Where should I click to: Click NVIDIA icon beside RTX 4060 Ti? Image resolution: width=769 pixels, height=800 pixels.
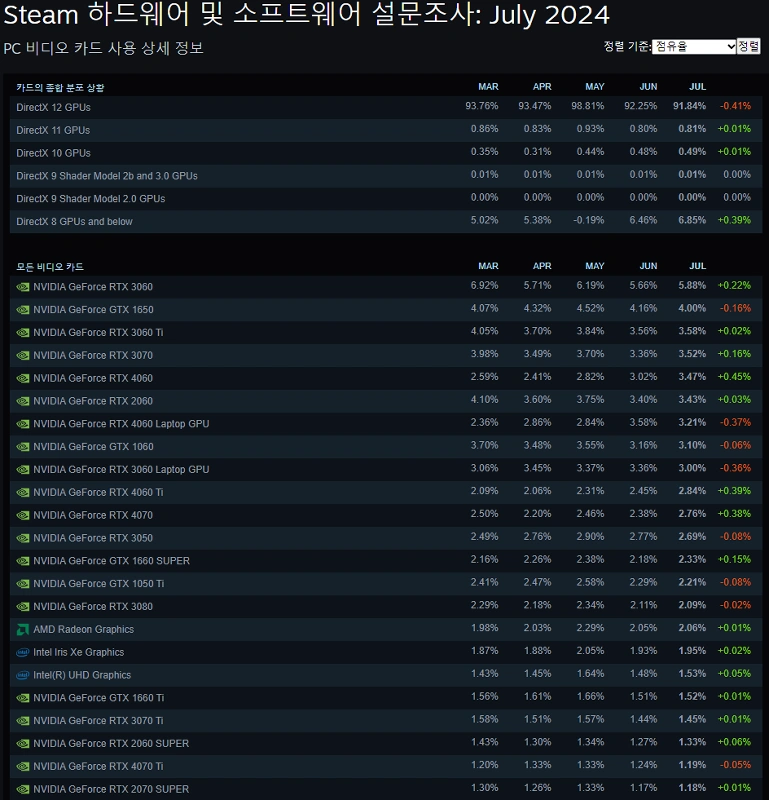pyautogui.click(x=22, y=493)
